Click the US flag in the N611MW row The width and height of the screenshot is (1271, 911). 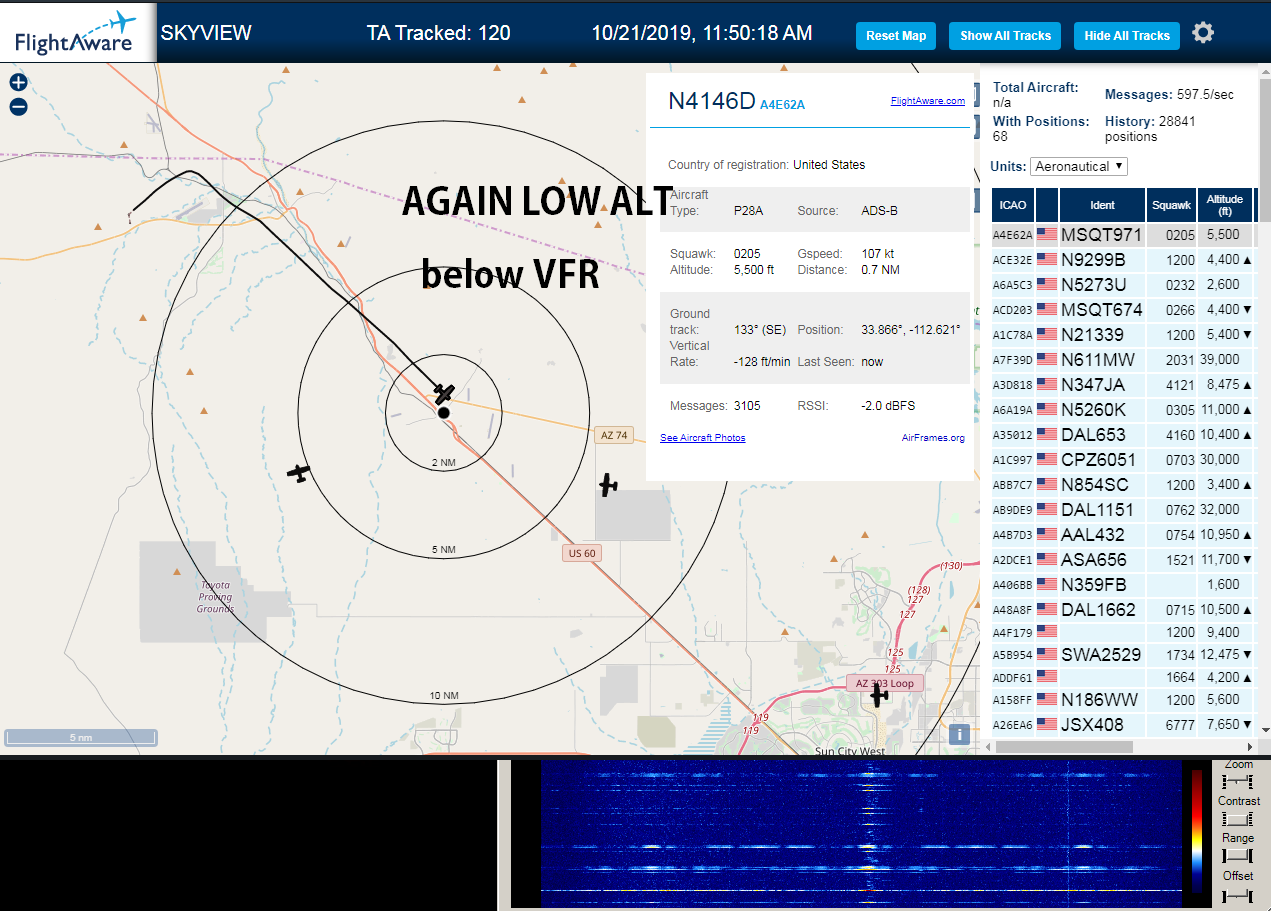[1047, 360]
